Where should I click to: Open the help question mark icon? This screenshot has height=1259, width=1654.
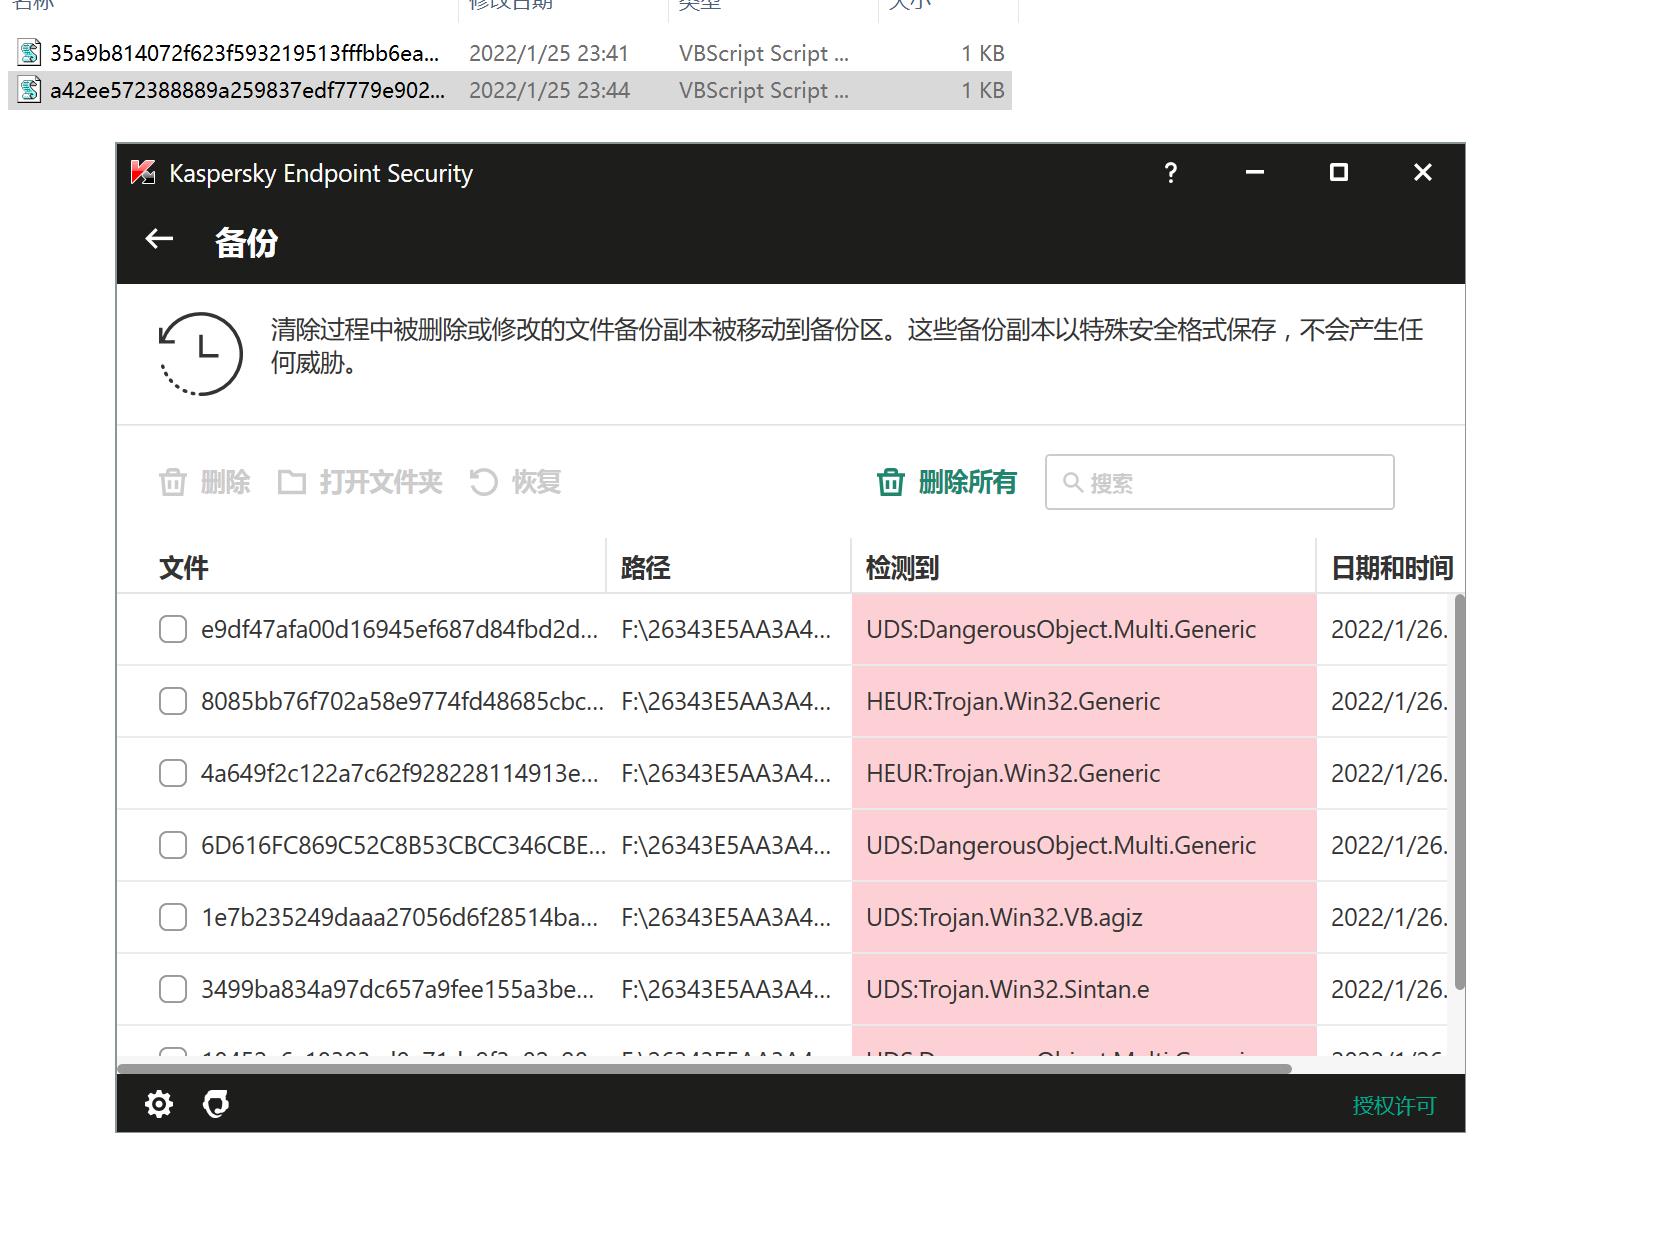[x=1171, y=173]
